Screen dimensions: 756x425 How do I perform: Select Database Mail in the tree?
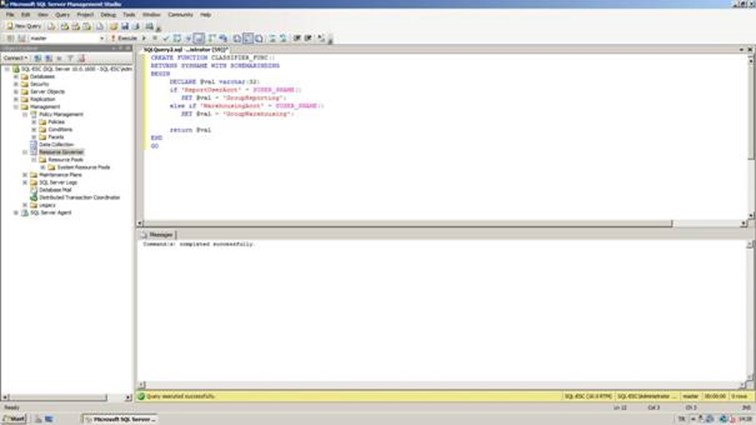click(x=55, y=190)
